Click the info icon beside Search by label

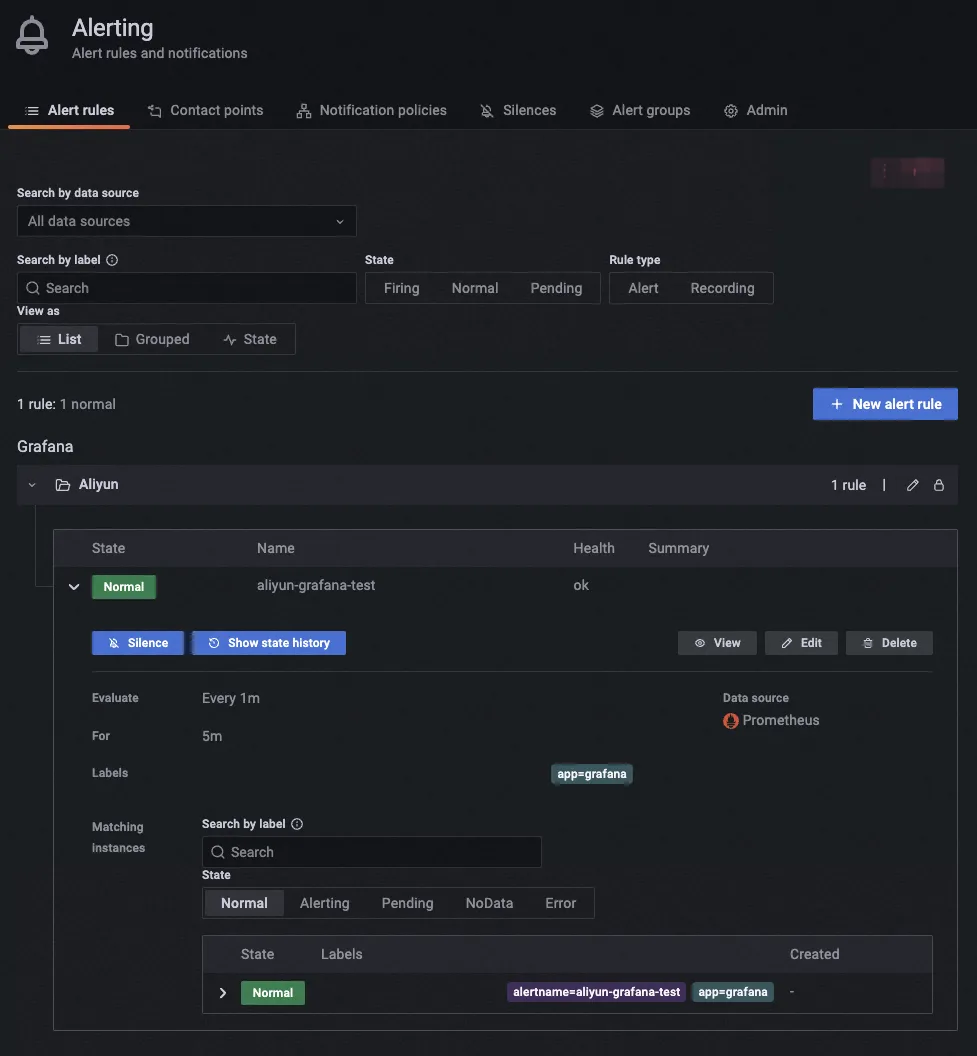[x=112, y=260]
